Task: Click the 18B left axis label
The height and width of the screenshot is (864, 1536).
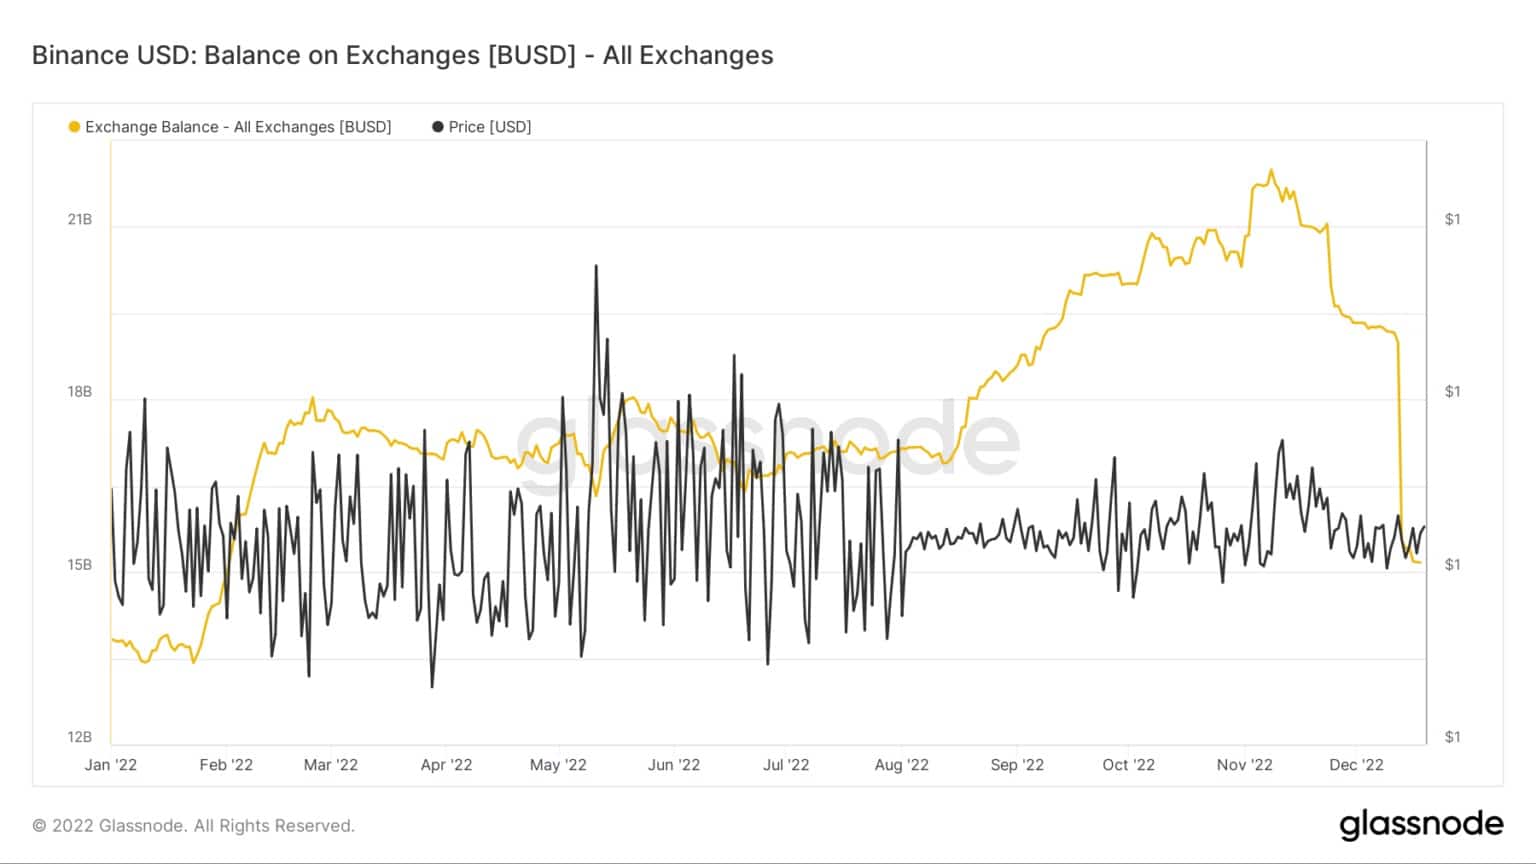Action: (79, 392)
